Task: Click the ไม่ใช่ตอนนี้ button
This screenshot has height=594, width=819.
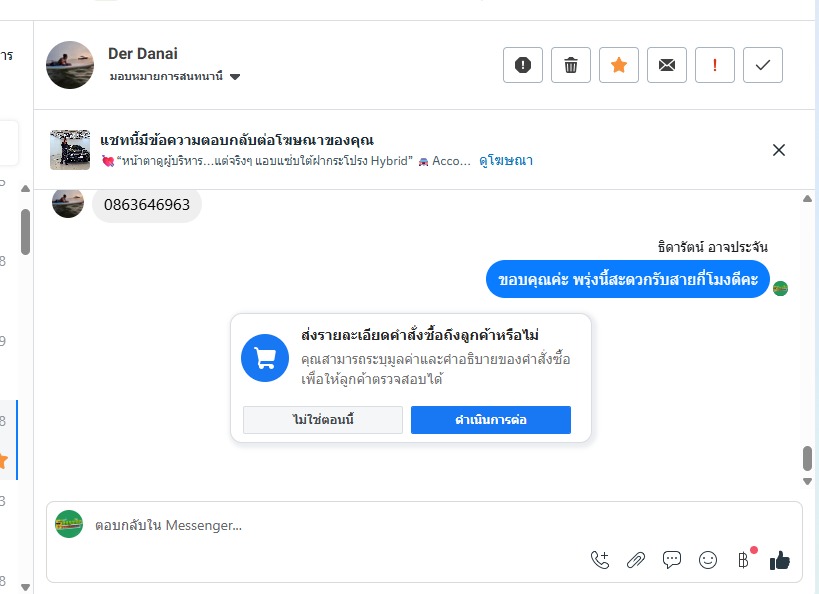Action: [x=323, y=420]
